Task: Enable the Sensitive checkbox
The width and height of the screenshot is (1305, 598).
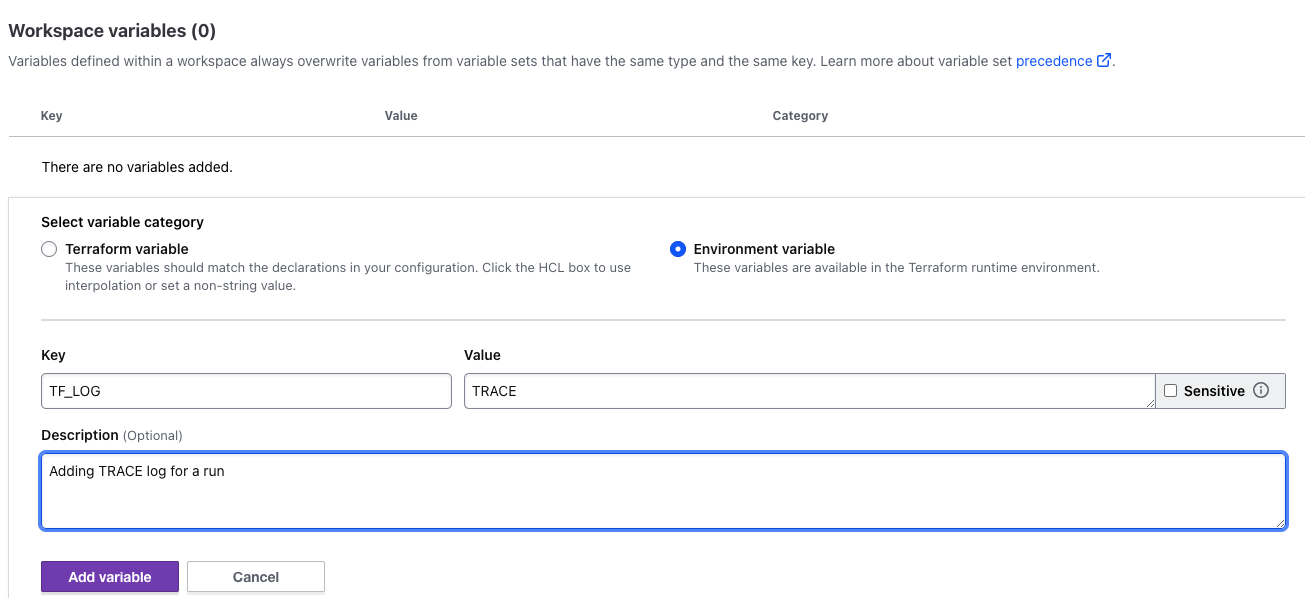Action: pos(1171,391)
